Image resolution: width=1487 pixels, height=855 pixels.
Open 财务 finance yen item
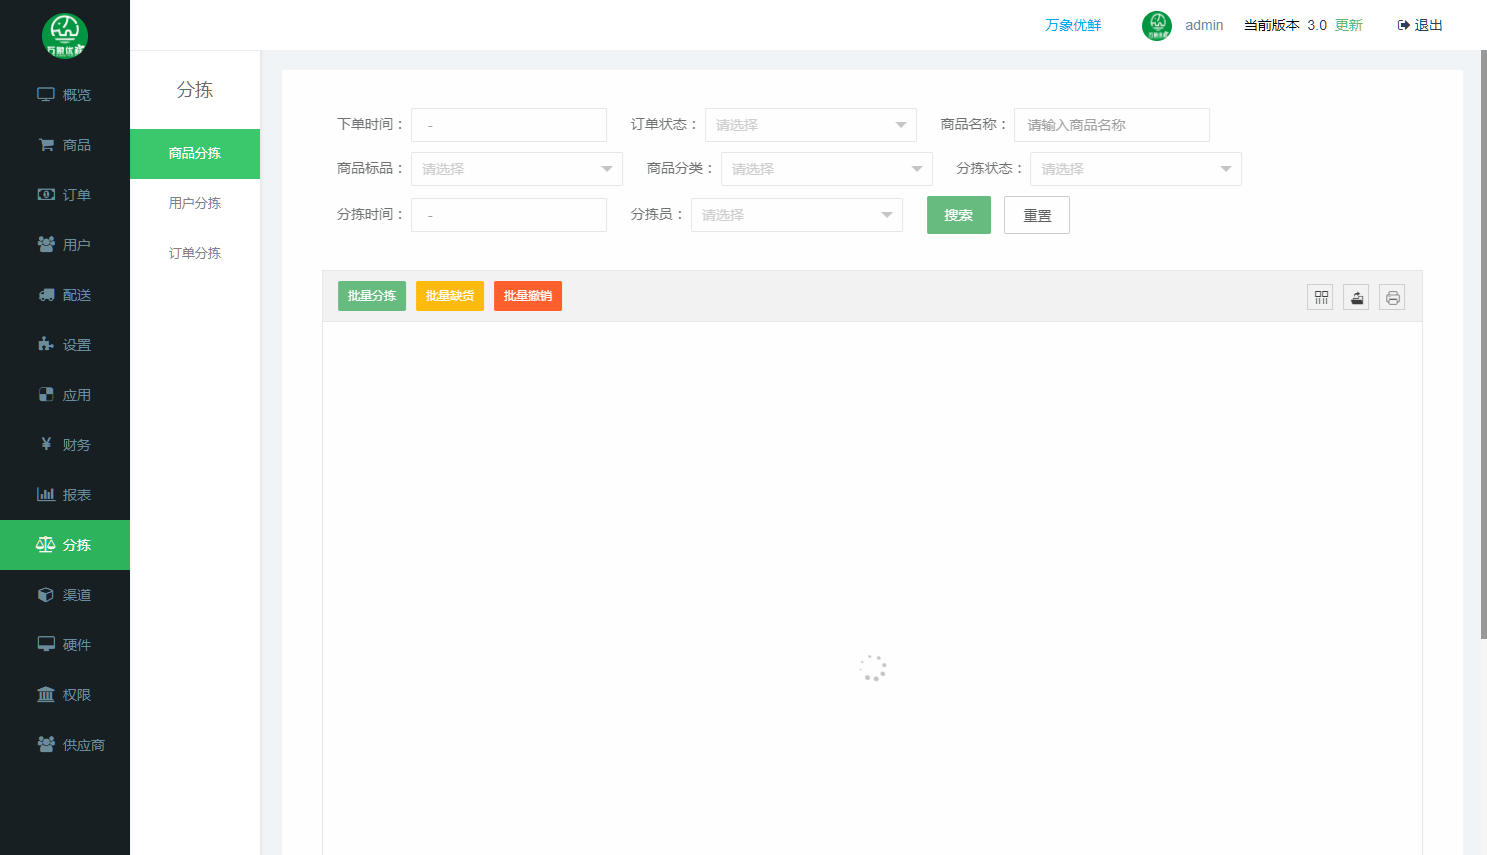(65, 445)
